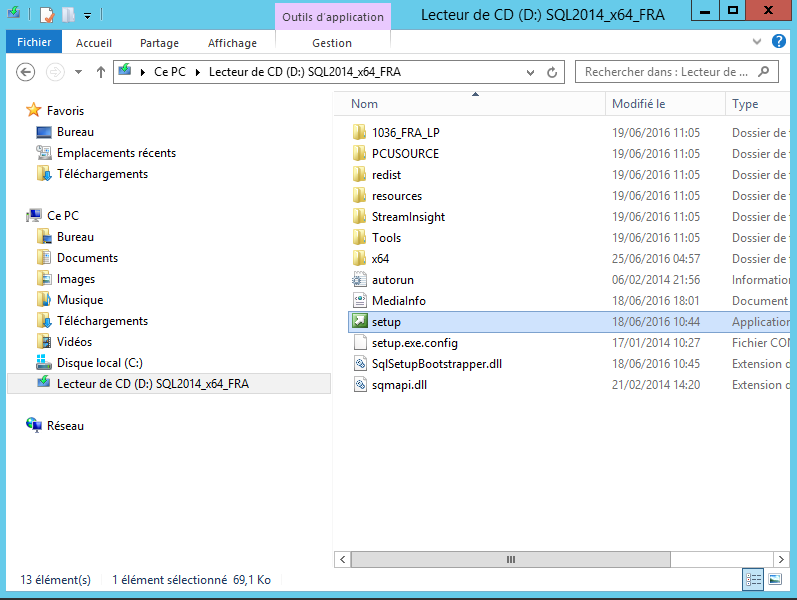Click the New folder quick access icon

point(68,15)
